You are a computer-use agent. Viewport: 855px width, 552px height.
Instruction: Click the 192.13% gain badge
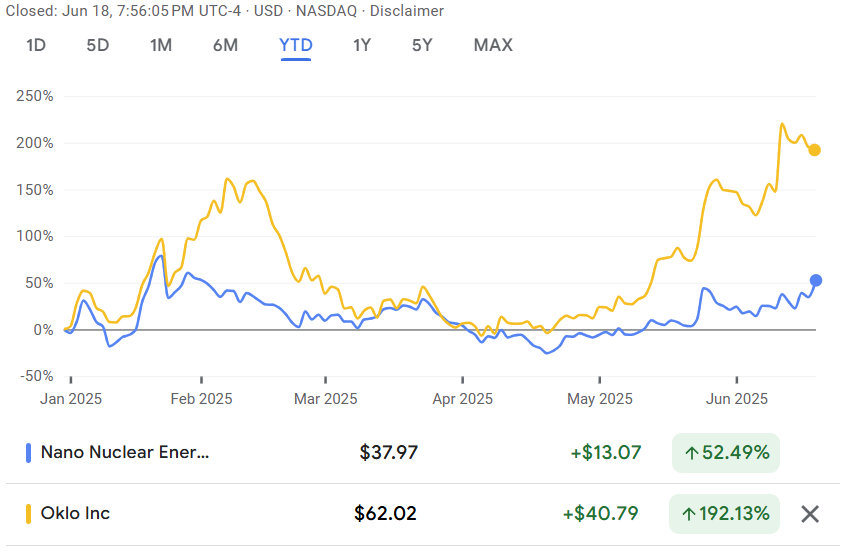(x=724, y=514)
